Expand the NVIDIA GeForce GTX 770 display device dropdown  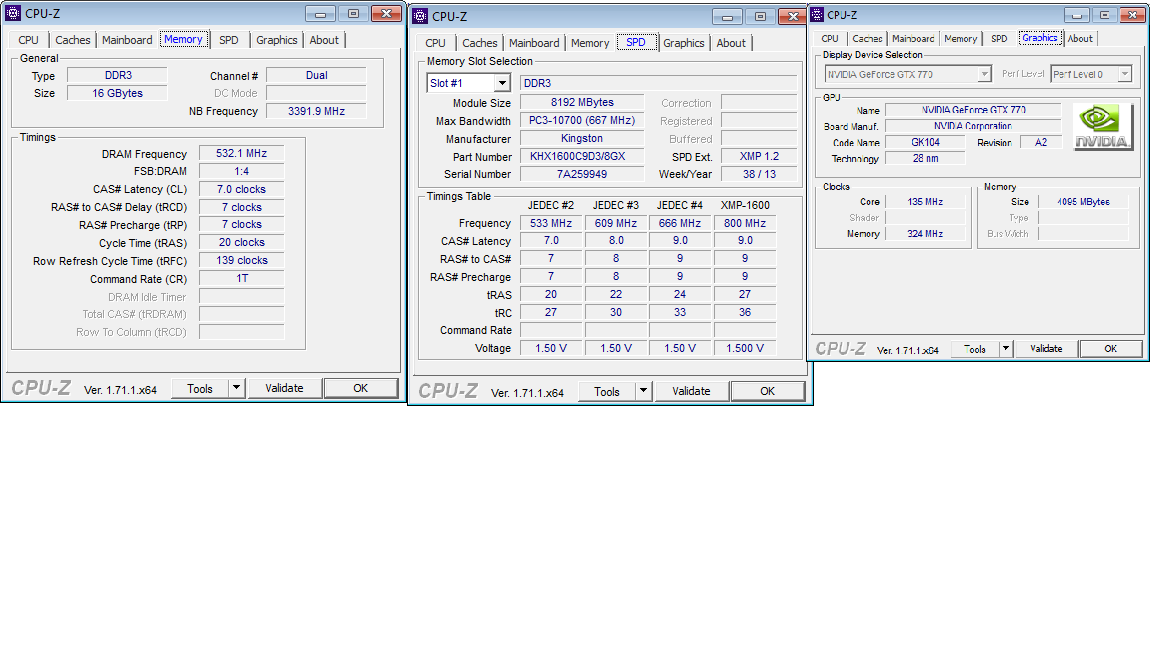(984, 74)
